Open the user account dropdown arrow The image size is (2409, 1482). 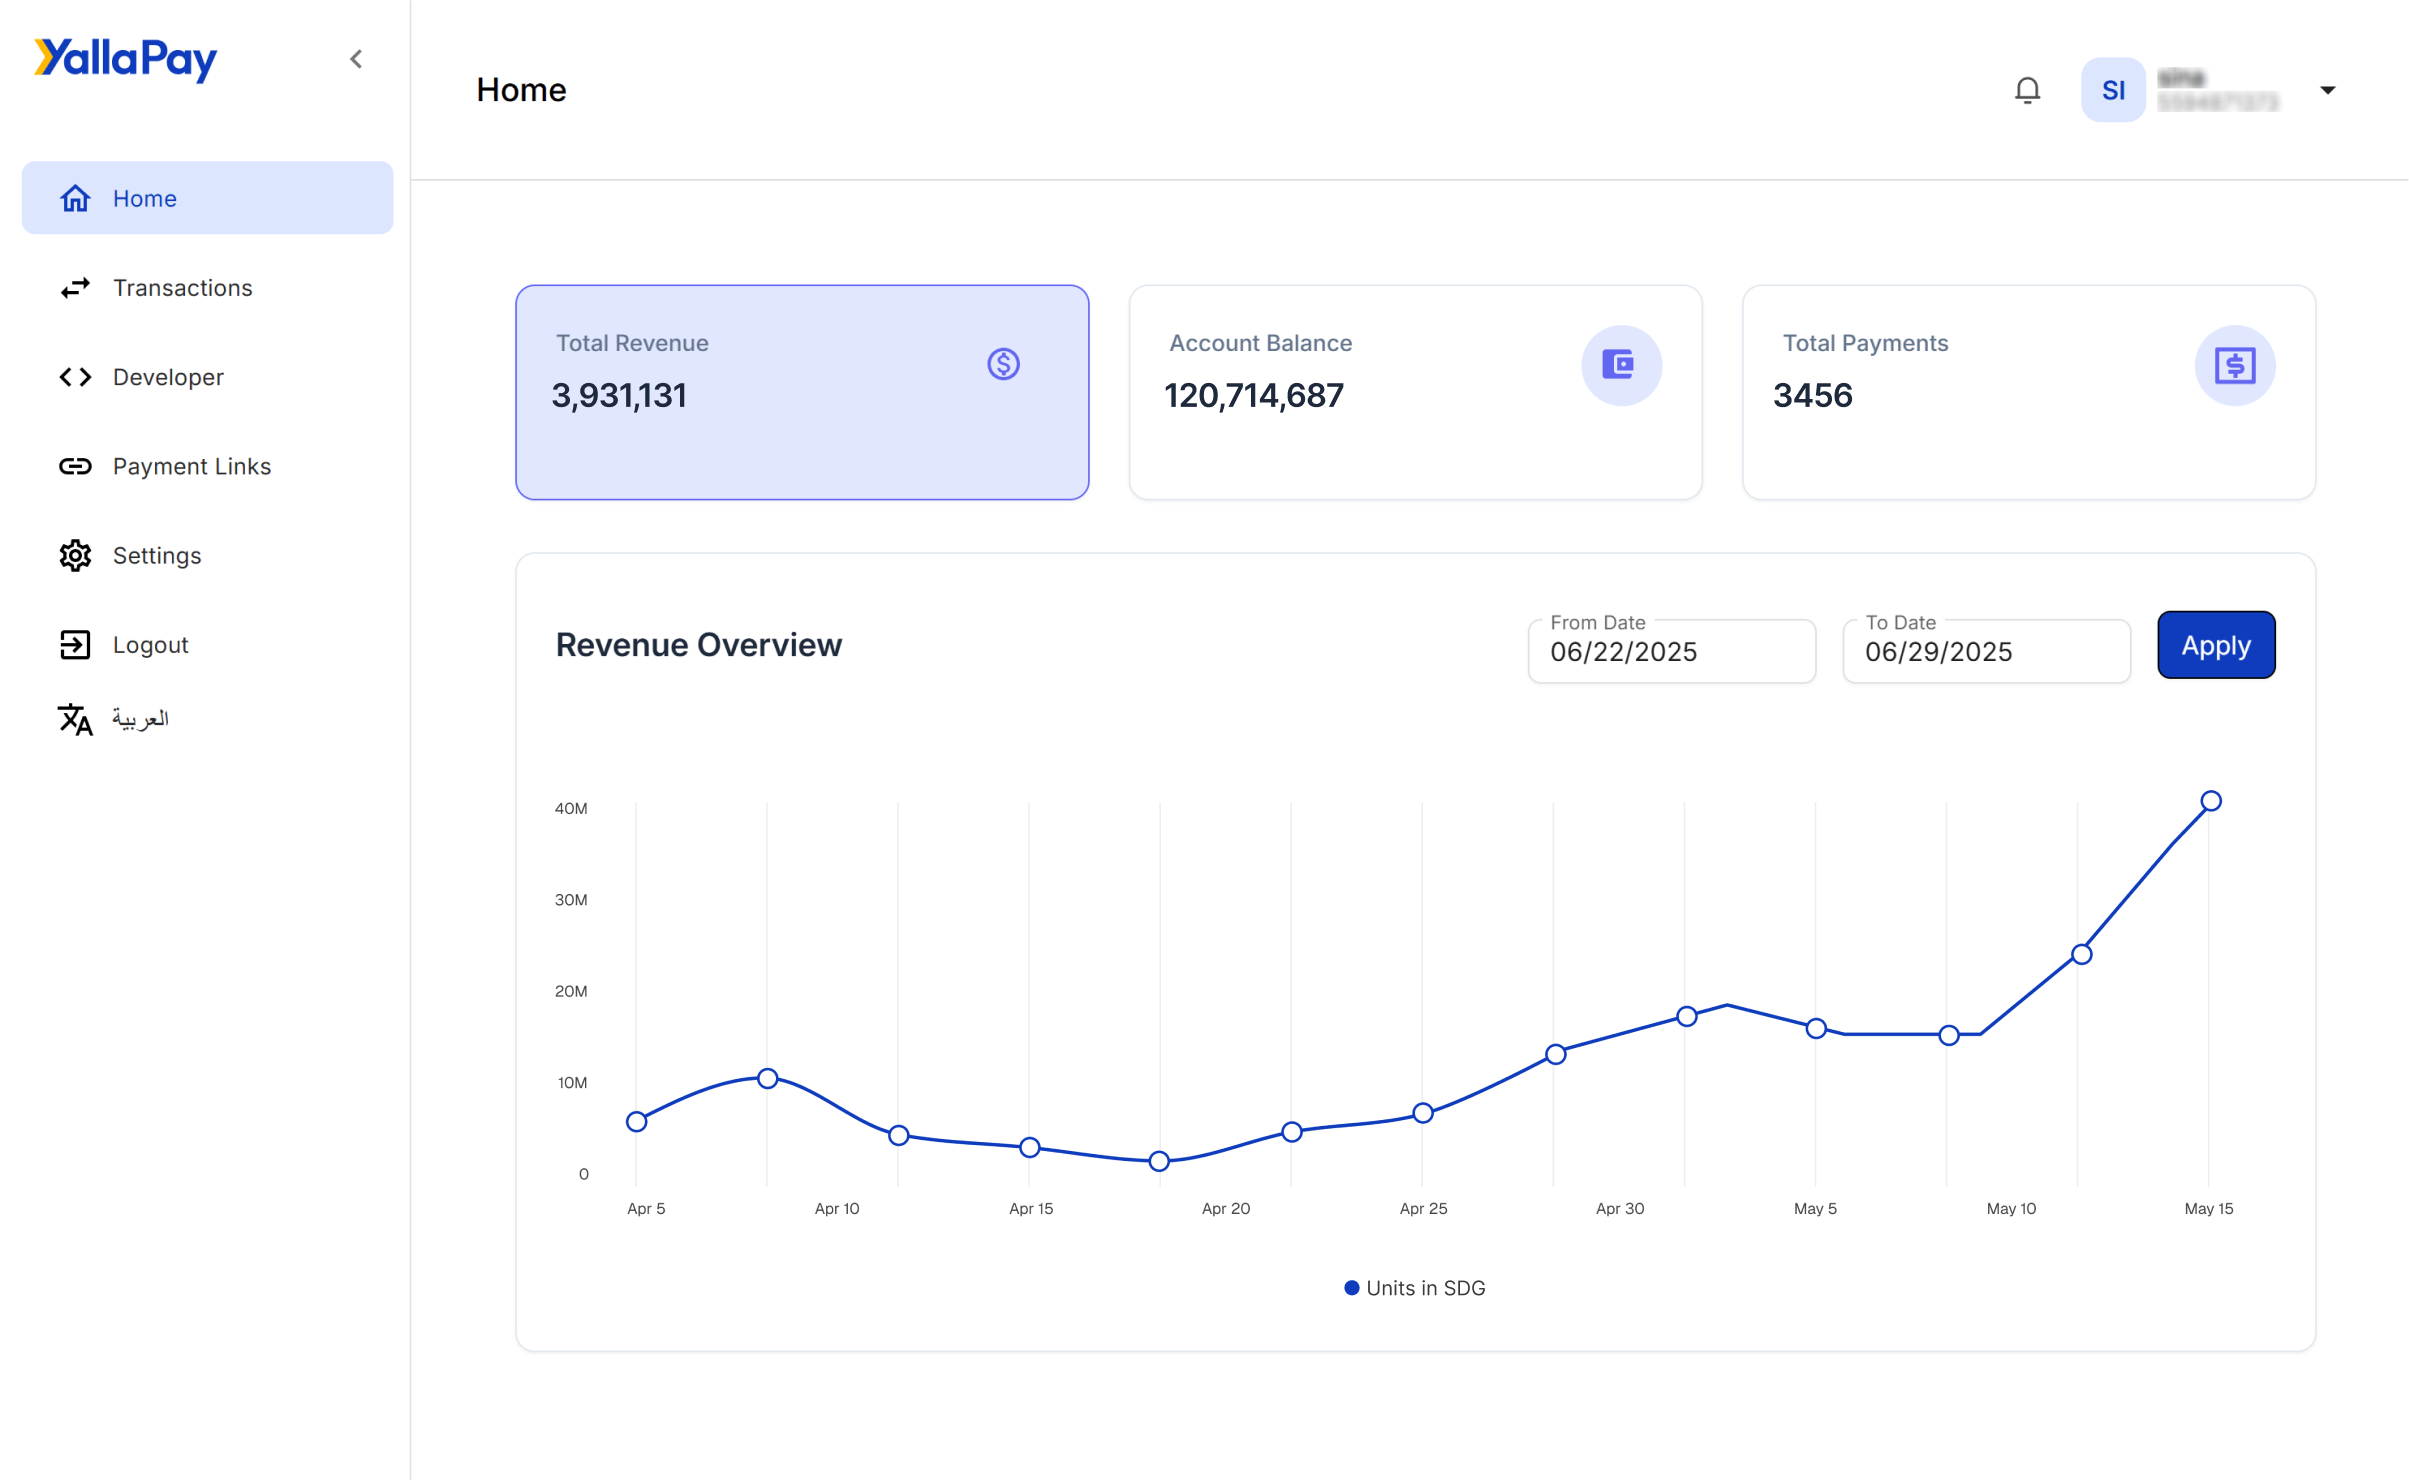pyautogui.click(x=2327, y=90)
